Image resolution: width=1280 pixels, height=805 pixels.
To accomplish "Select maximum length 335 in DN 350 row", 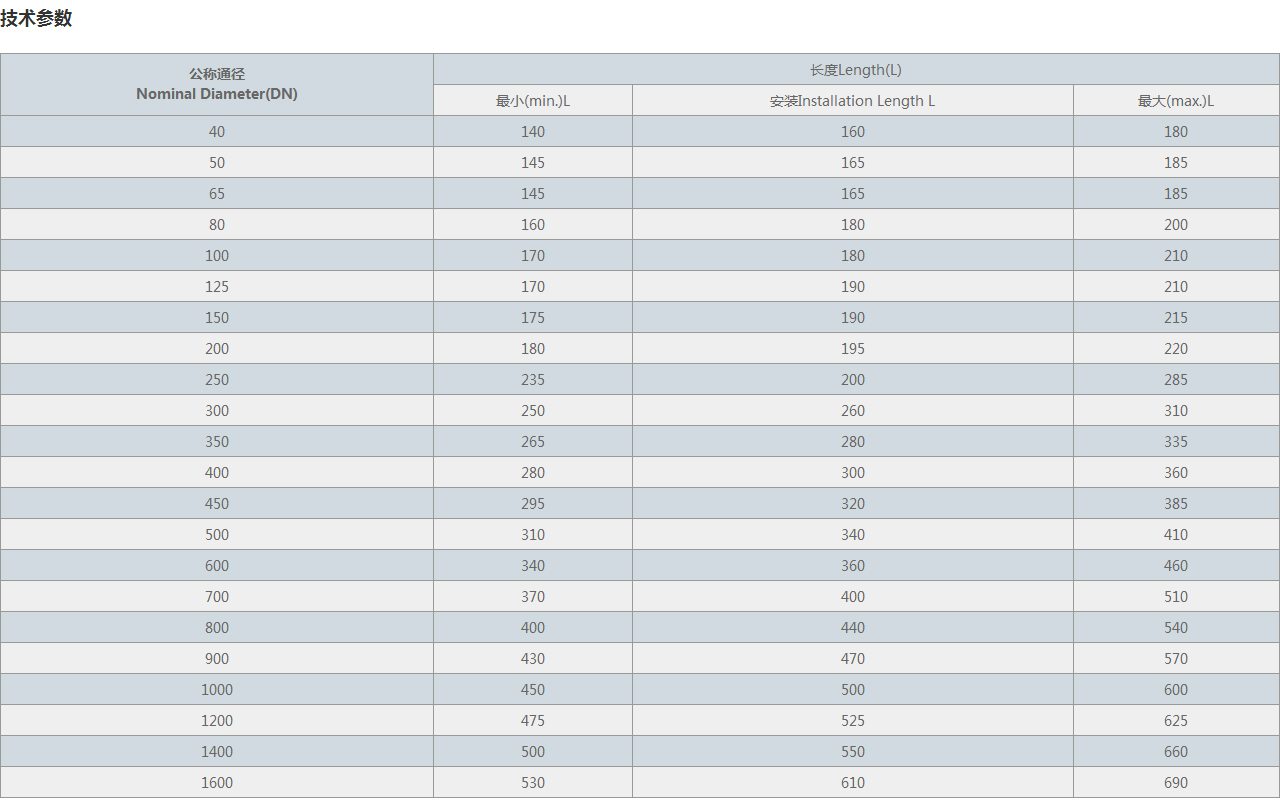I will coord(1176,442).
